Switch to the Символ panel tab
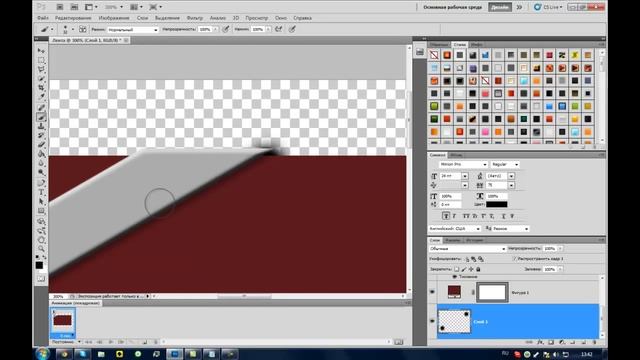Image resolution: width=640 pixels, height=360 pixels. [438, 155]
